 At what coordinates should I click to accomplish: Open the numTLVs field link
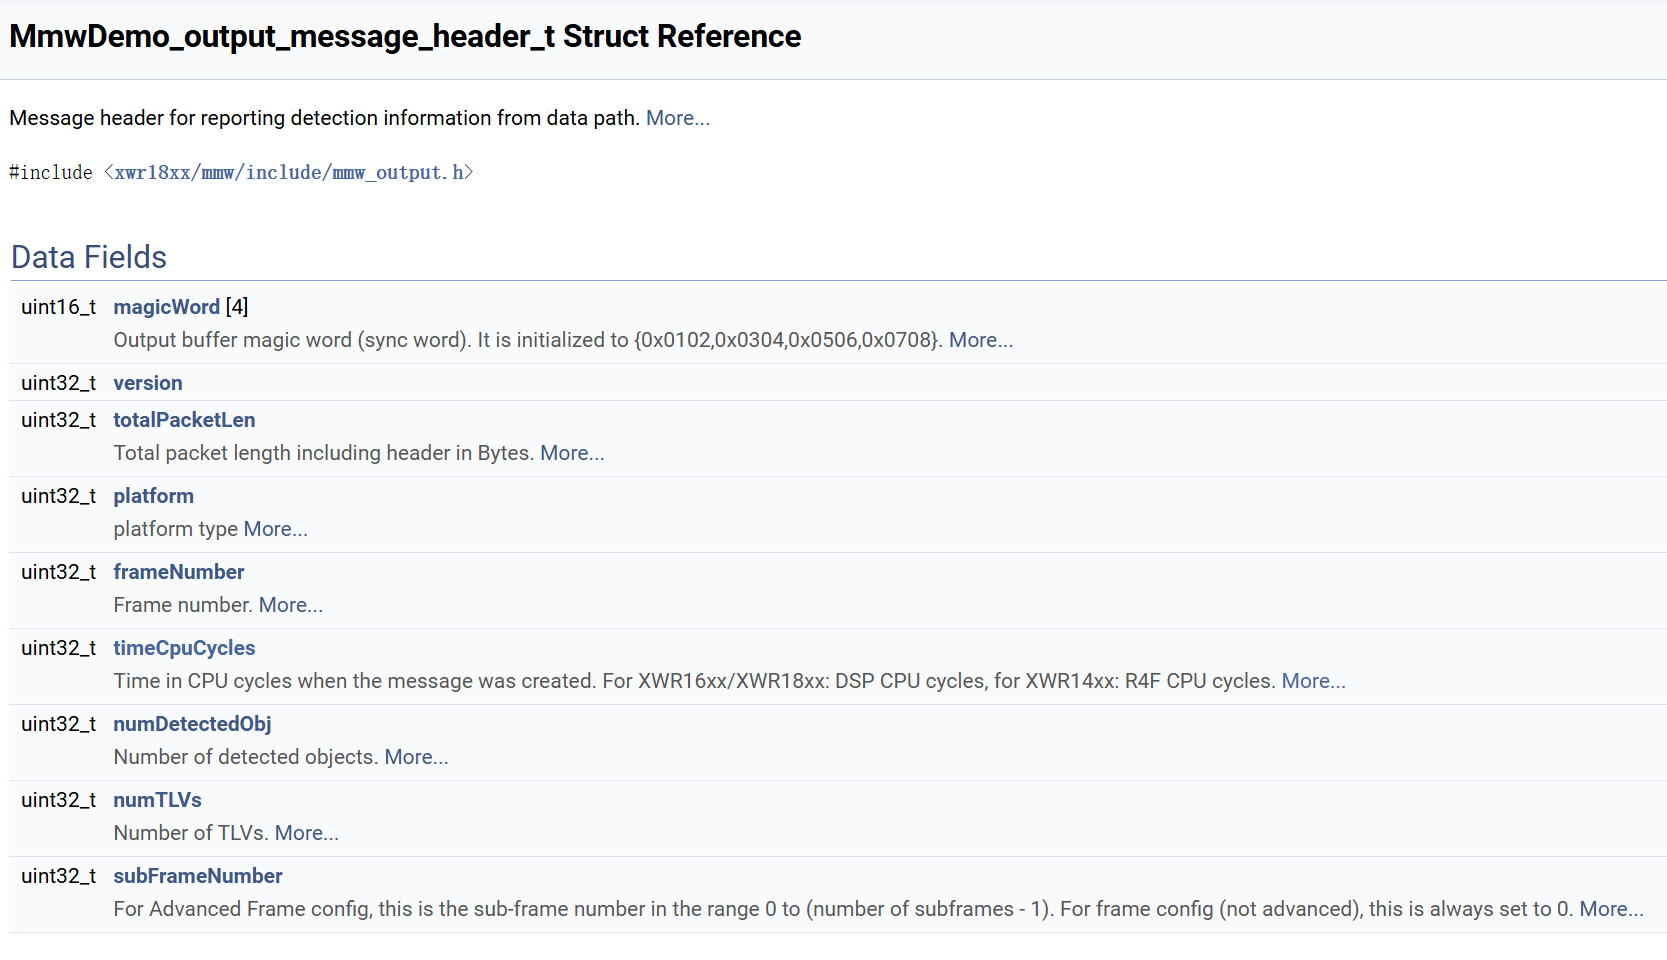tap(157, 800)
